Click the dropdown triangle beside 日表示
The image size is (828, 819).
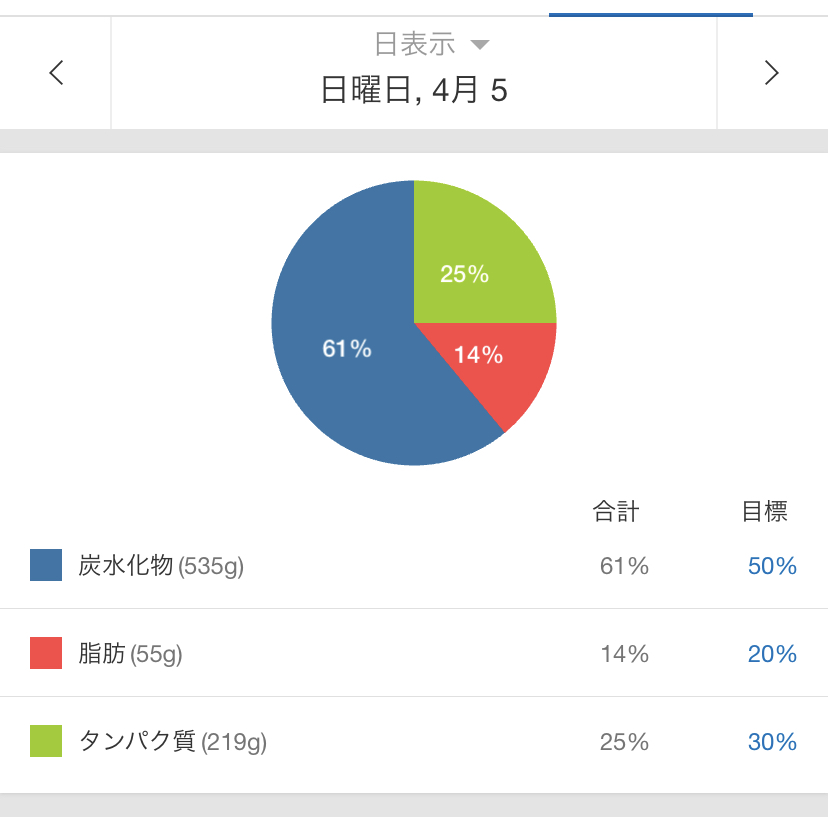pos(479,44)
